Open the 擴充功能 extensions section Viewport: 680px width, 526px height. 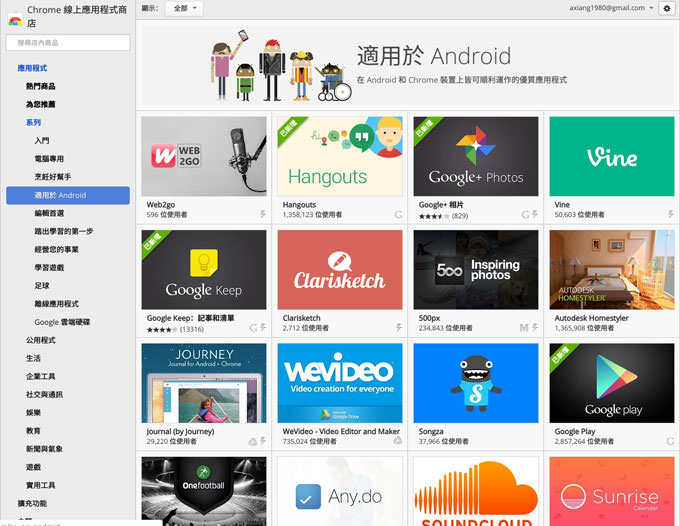[31, 503]
